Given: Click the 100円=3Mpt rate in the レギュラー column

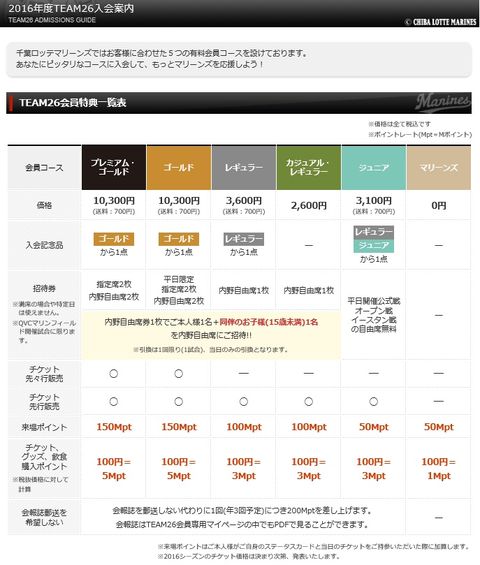Looking at the screenshot, I should (x=244, y=469).
